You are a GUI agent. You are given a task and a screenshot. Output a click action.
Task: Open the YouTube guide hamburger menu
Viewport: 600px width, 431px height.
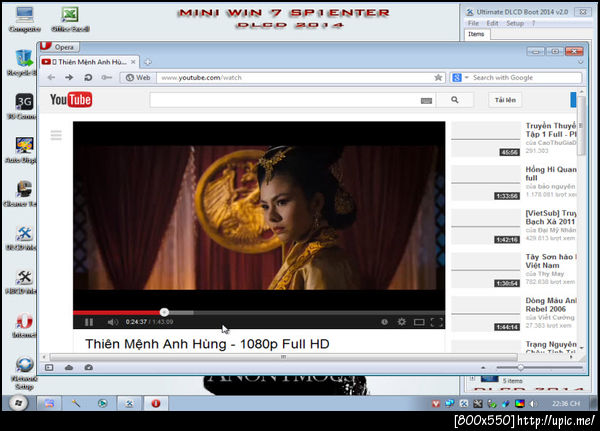(56, 135)
